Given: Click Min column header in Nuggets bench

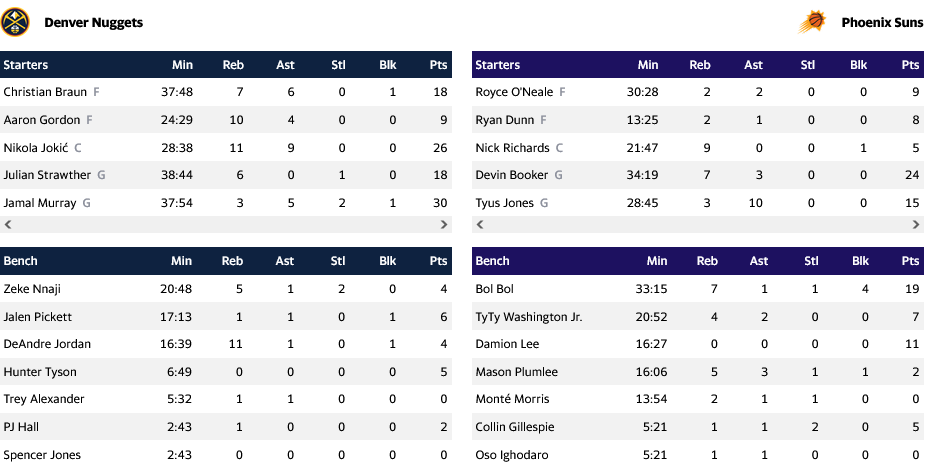Looking at the screenshot, I should (181, 261).
